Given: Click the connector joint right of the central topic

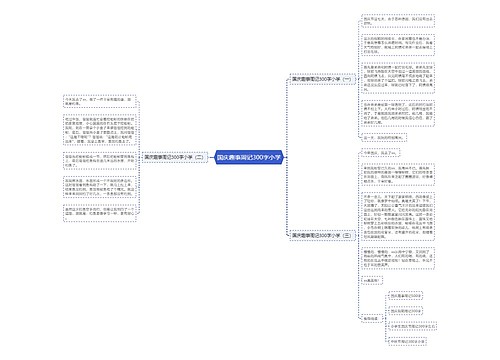Looking at the screenshot, I should pos(286,157).
